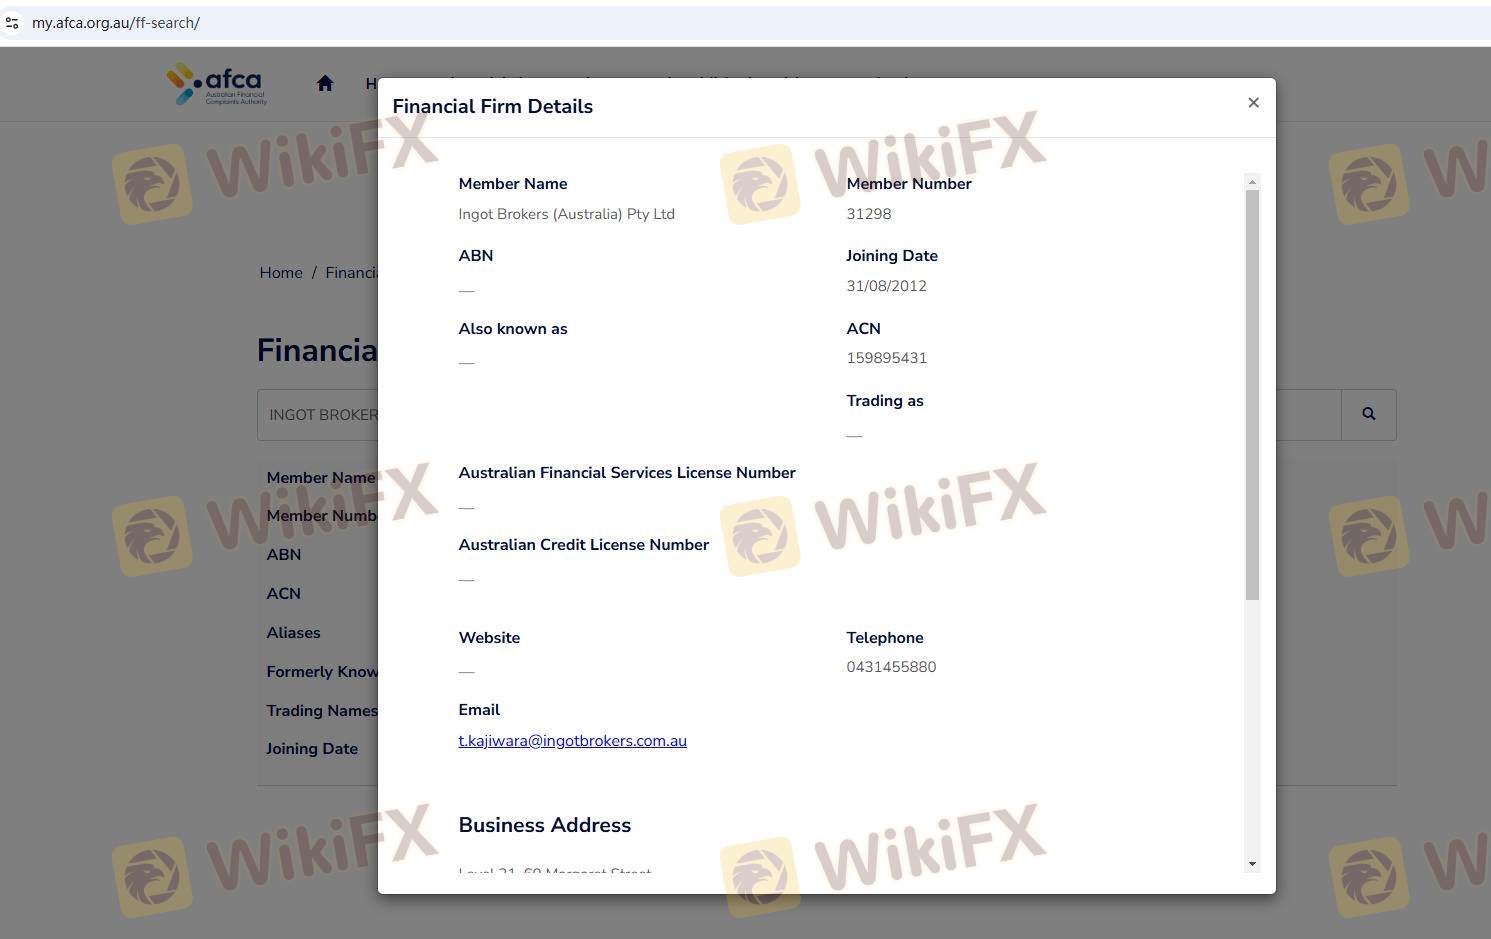This screenshot has width=1491, height=939.
Task: Click the Email label in dialog
Action: tap(479, 710)
